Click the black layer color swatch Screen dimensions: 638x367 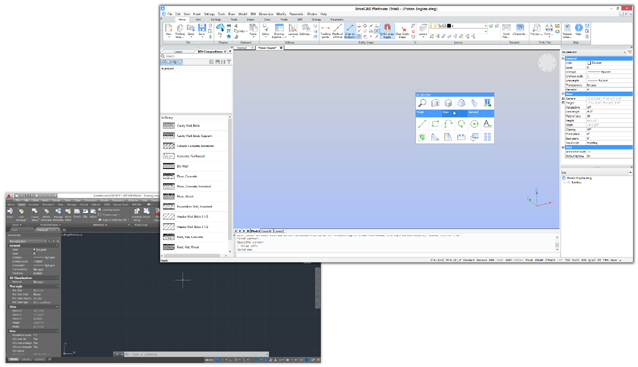click(x=449, y=26)
